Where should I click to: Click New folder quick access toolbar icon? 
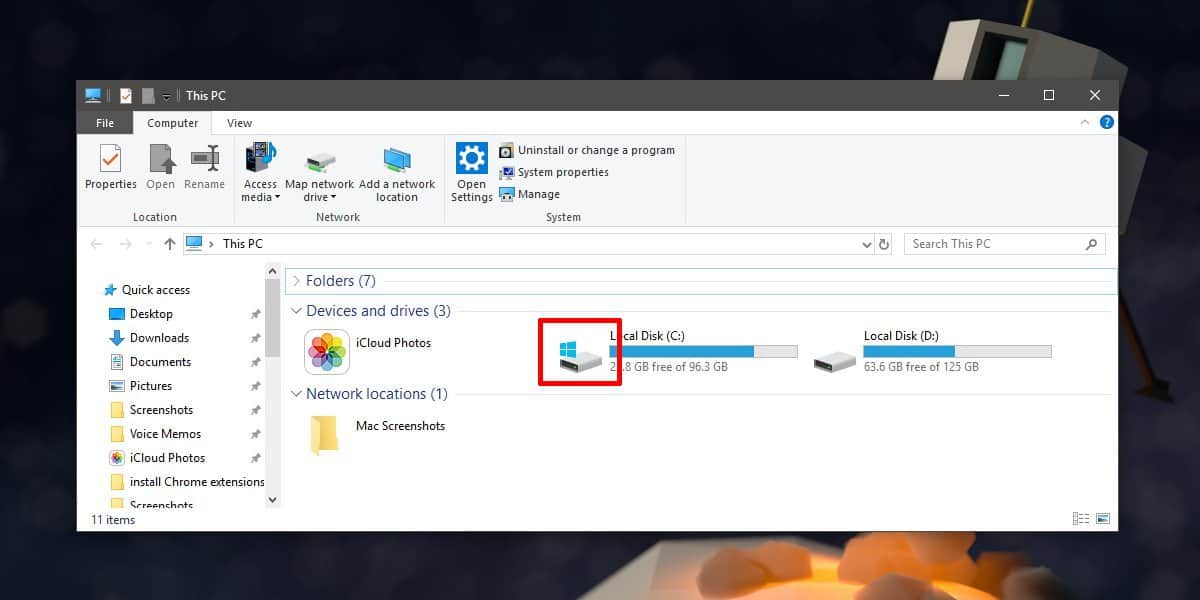click(x=148, y=95)
